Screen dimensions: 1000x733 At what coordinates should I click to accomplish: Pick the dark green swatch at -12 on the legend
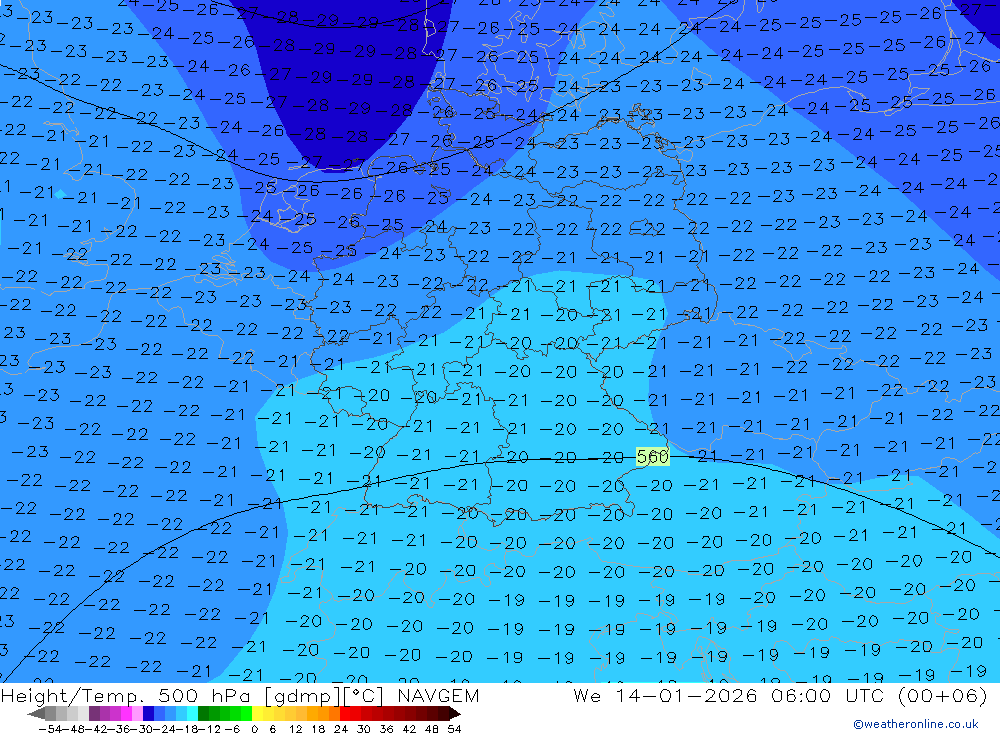click(x=203, y=714)
